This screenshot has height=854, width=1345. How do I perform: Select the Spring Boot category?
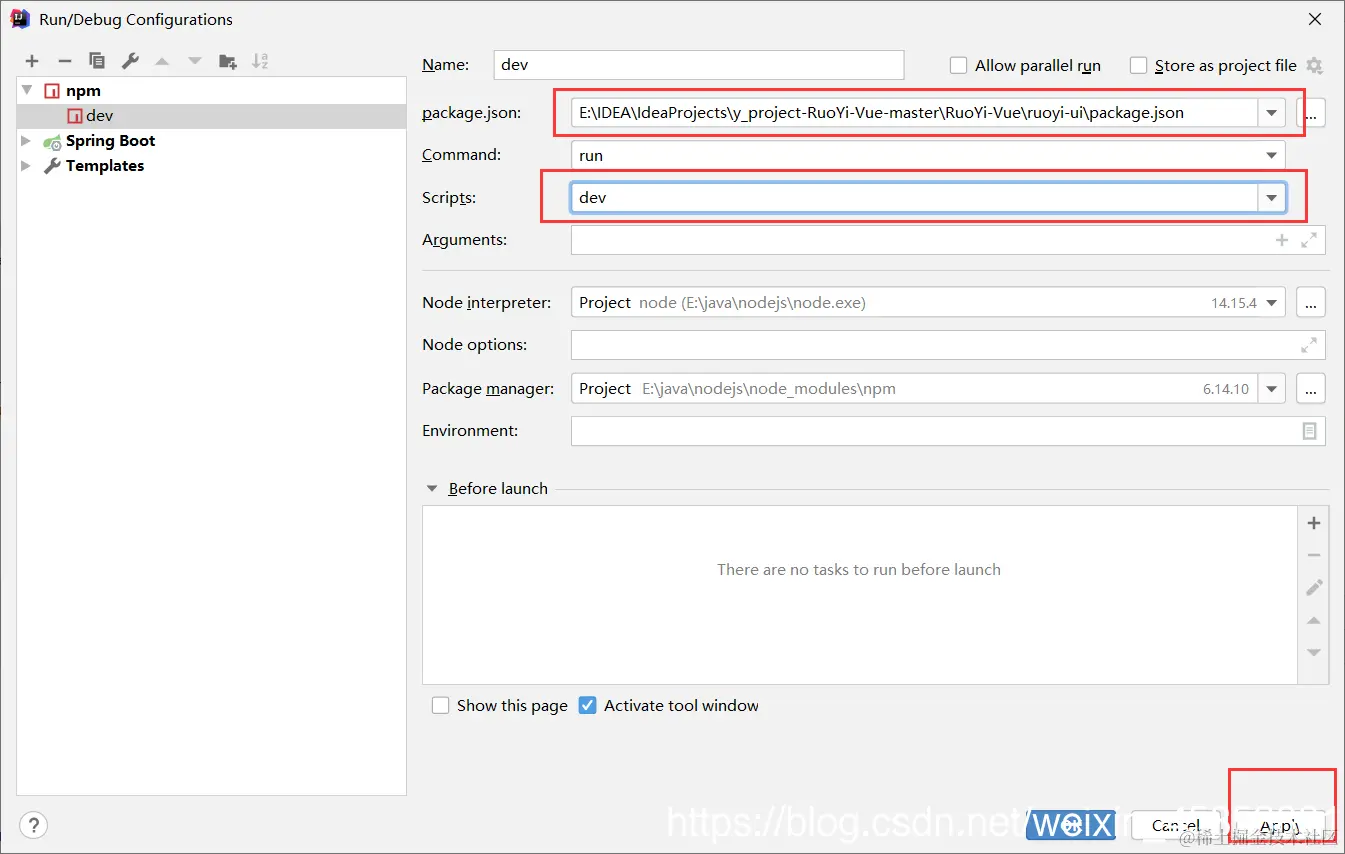pos(212,141)
